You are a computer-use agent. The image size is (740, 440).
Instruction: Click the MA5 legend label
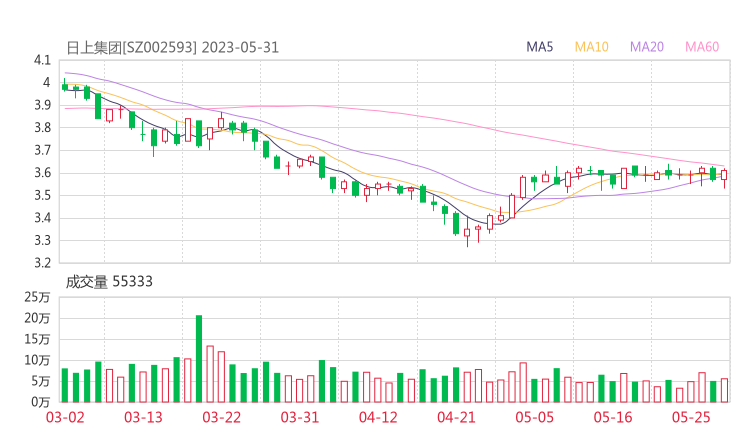(x=539, y=47)
